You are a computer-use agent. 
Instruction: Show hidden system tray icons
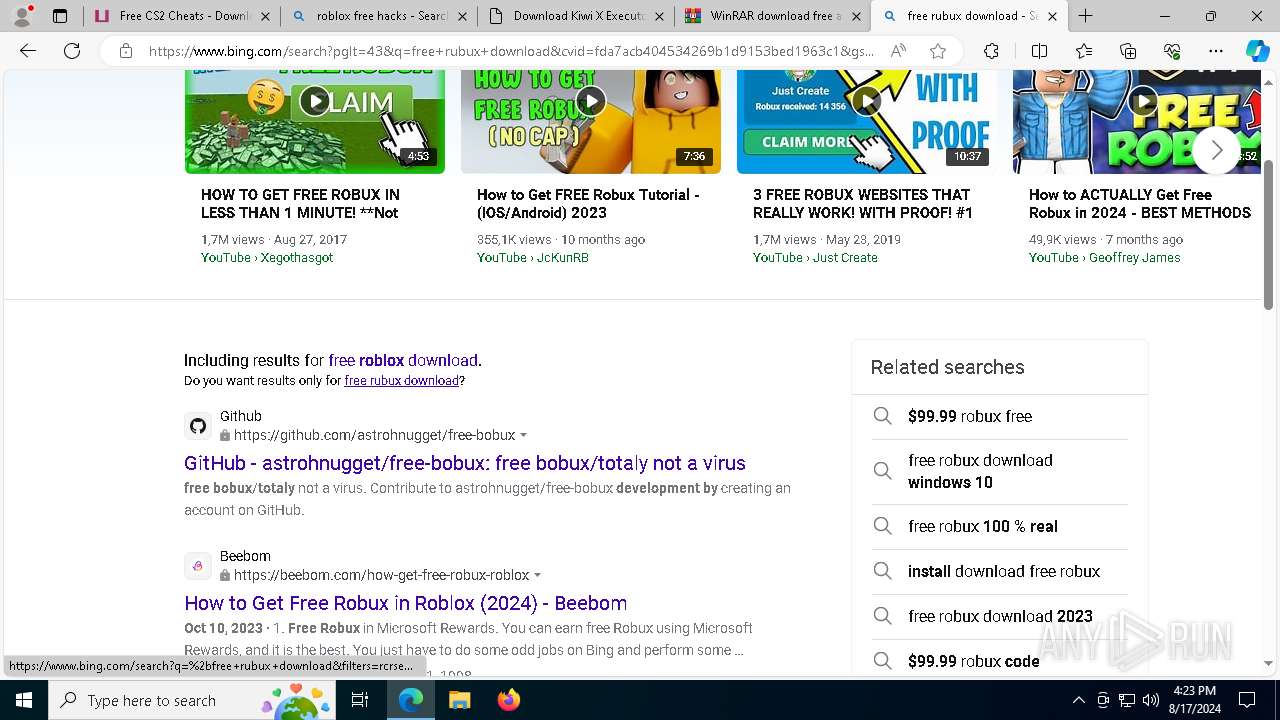tap(1078, 700)
